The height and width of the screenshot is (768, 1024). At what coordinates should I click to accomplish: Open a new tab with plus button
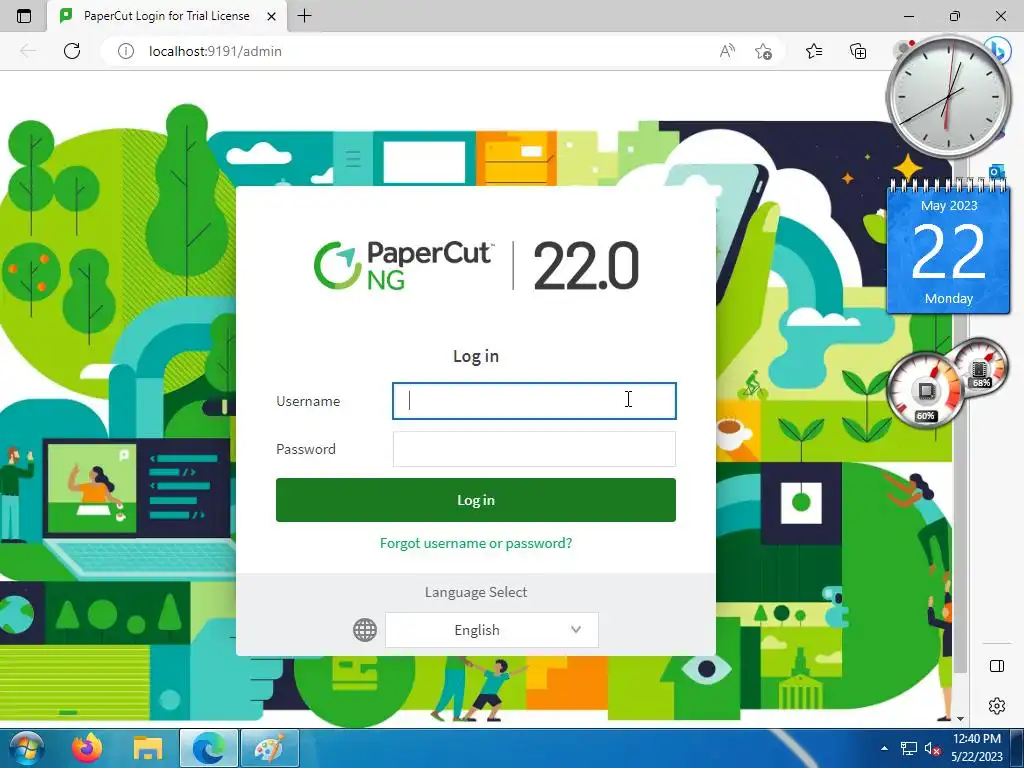coord(304,16)
